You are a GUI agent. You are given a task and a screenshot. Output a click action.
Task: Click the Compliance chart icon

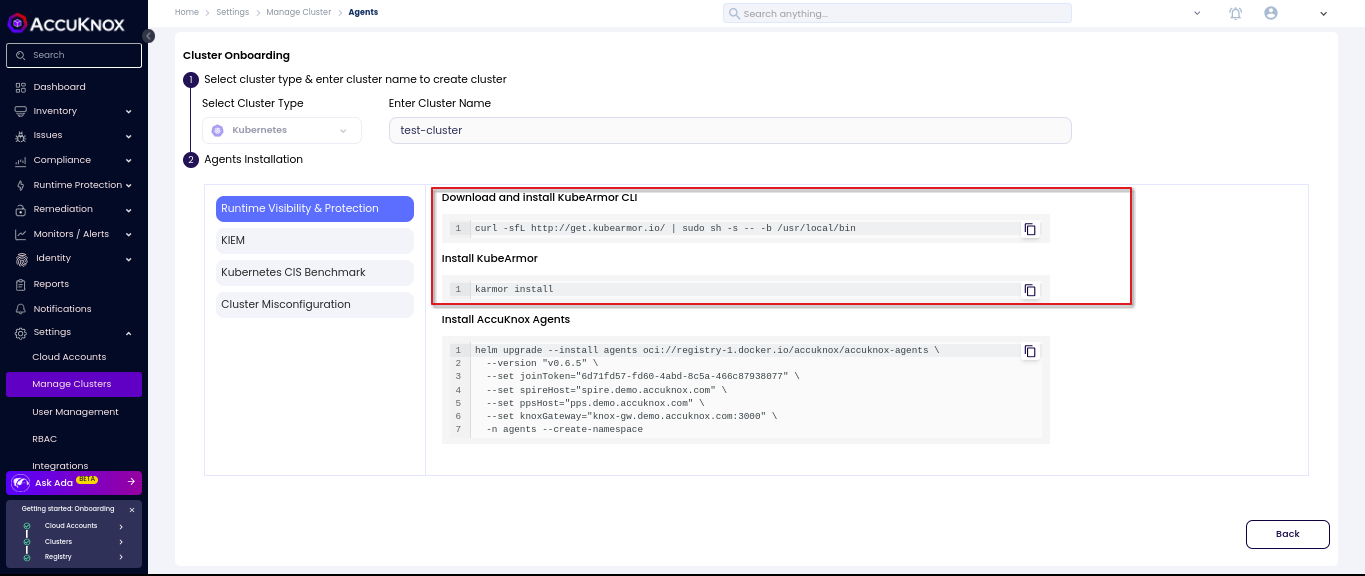coord(21,160)
